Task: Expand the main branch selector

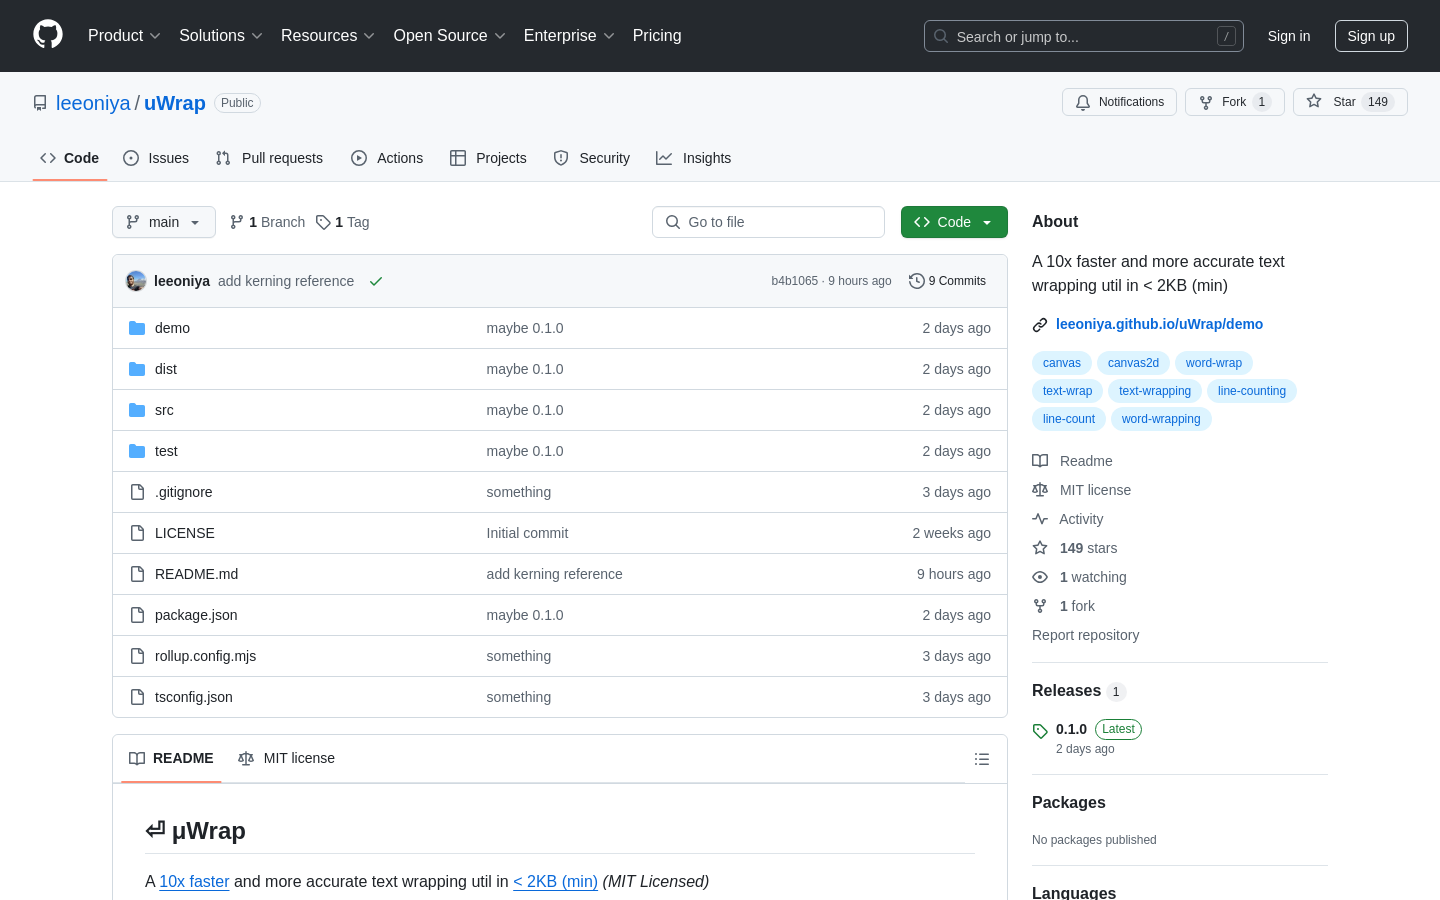Action: [164, 222]
